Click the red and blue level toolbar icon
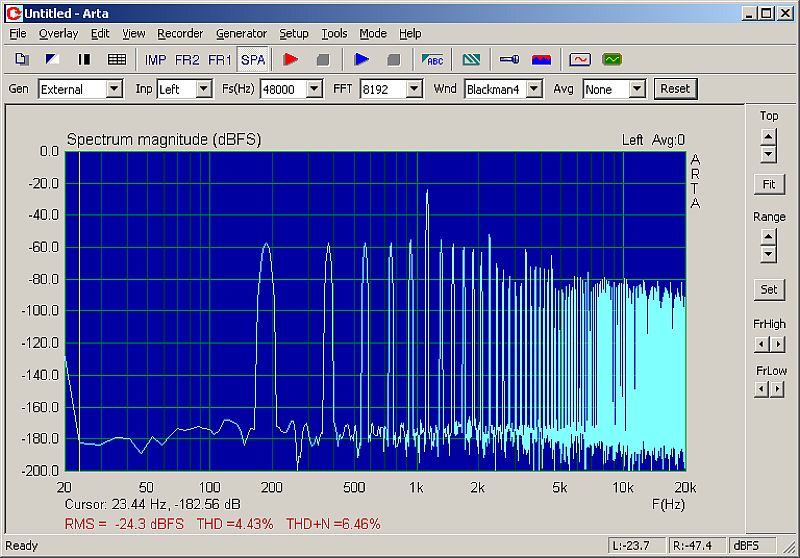This screenshot has height=558, width=800. pos(541,60)
